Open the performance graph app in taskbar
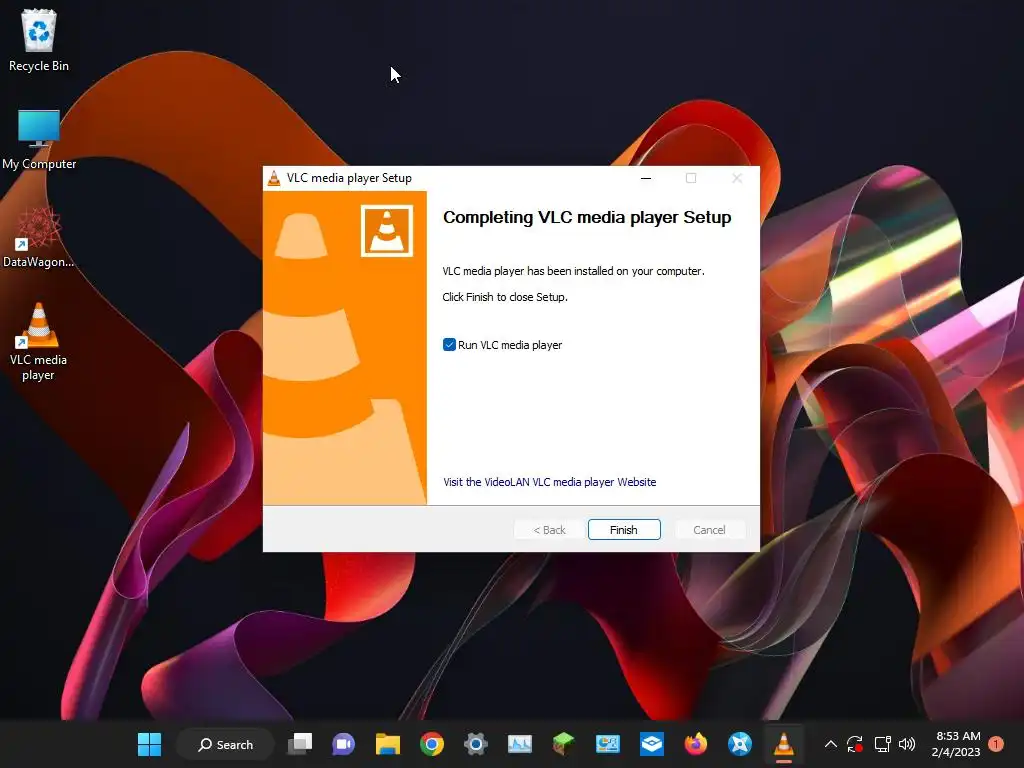1024x768 pixels. coord(520,744)
